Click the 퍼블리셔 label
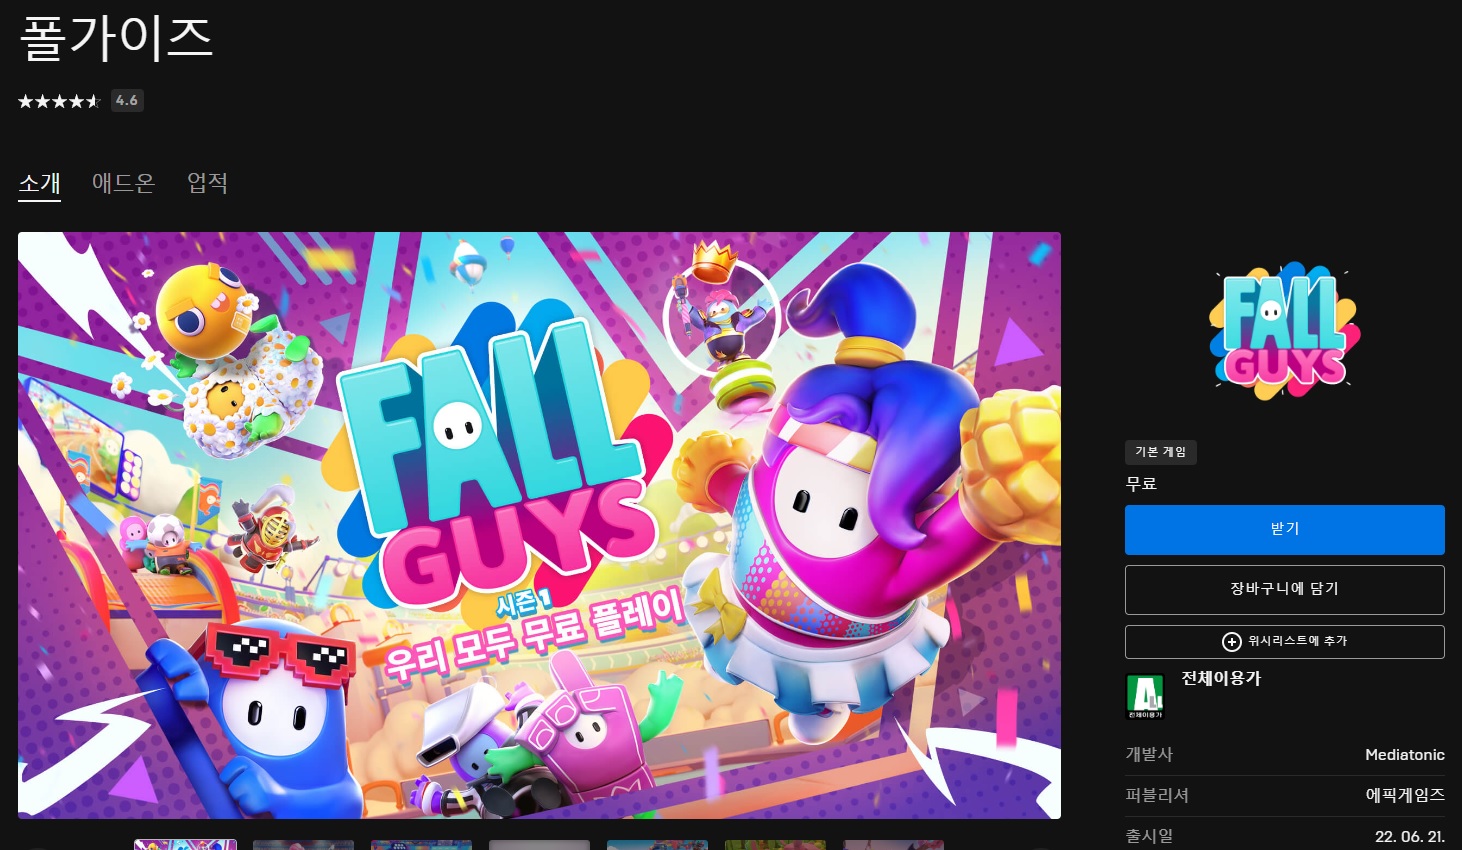Viewport: 1462px width, 850px height. 1157,795
